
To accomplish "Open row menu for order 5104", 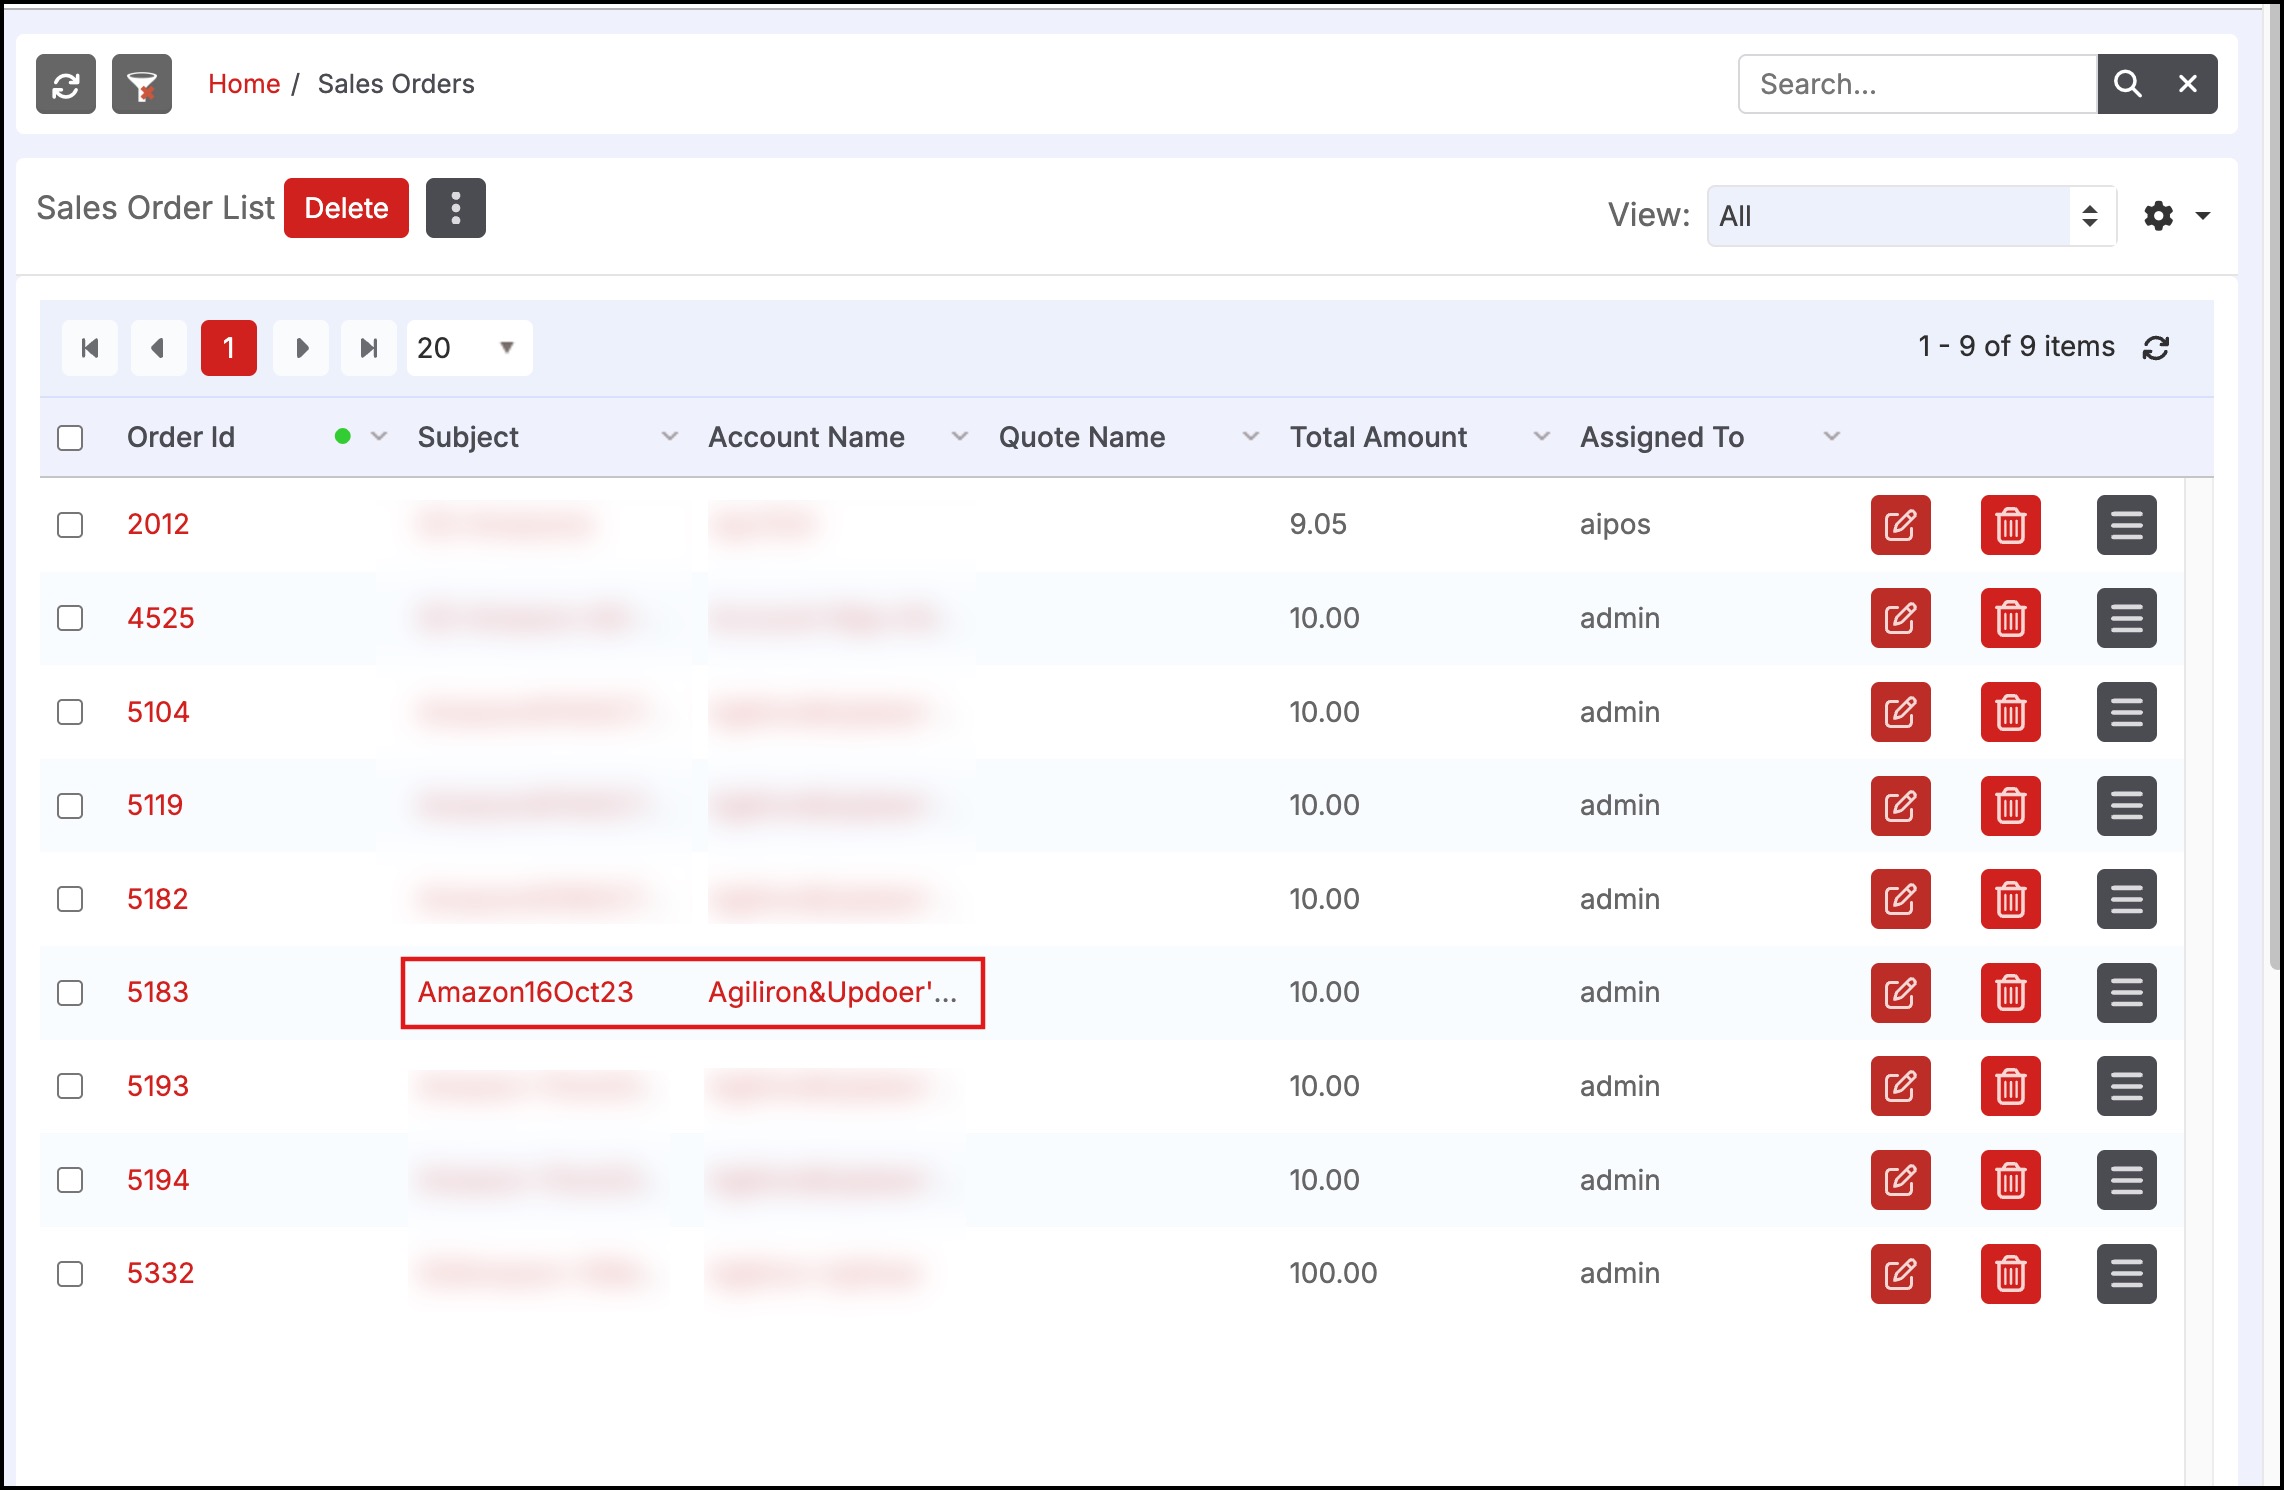I will [2126, 713].
